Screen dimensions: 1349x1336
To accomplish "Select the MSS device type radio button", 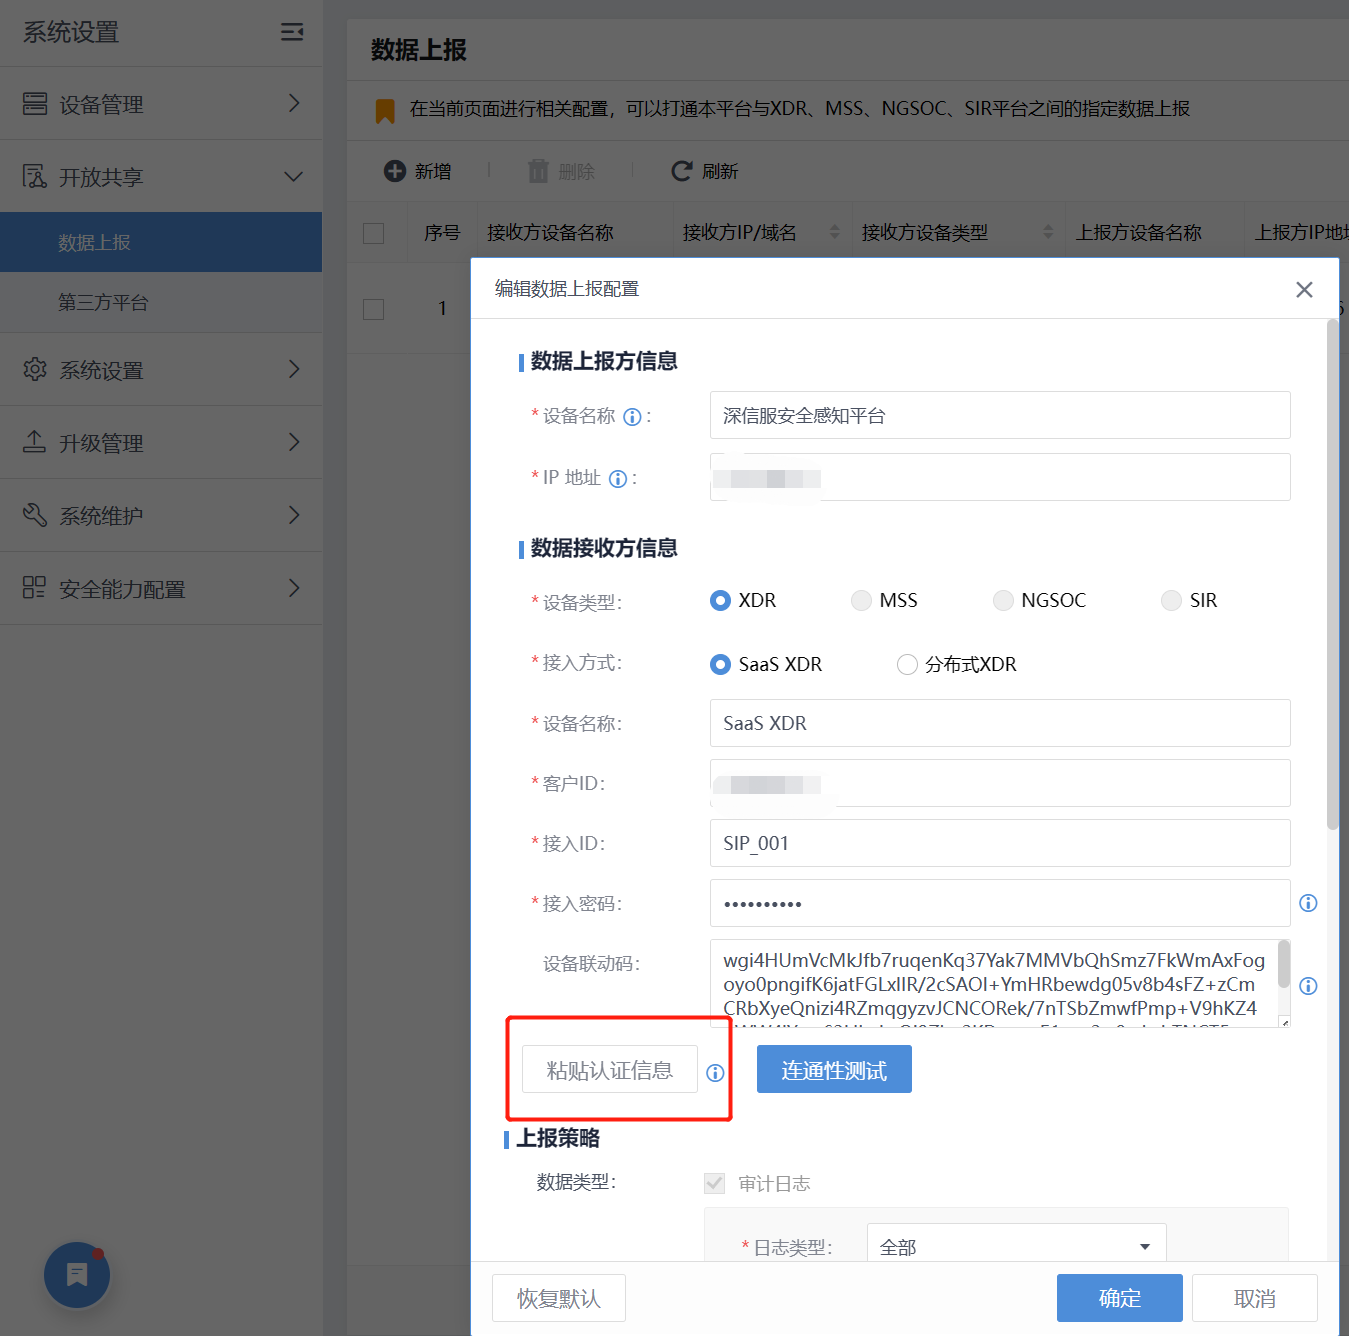I will click(861, 600).
